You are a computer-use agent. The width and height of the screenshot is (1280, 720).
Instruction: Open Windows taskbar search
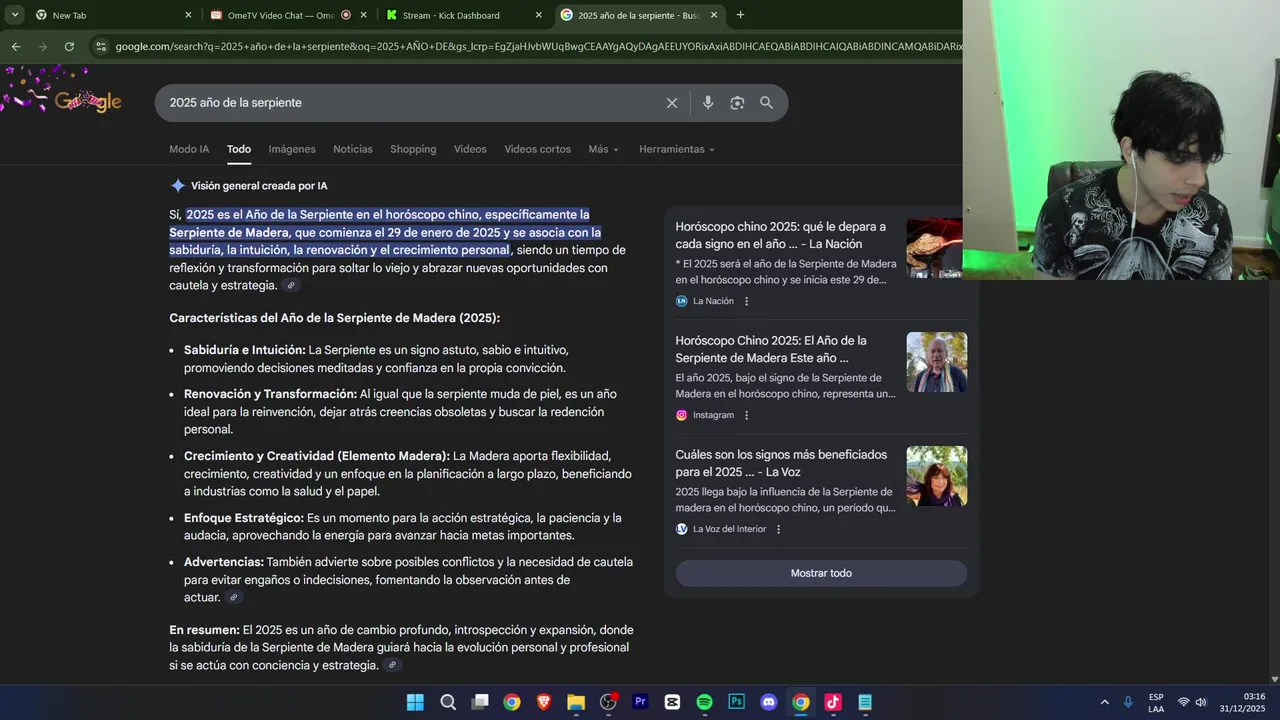(448, 702)
